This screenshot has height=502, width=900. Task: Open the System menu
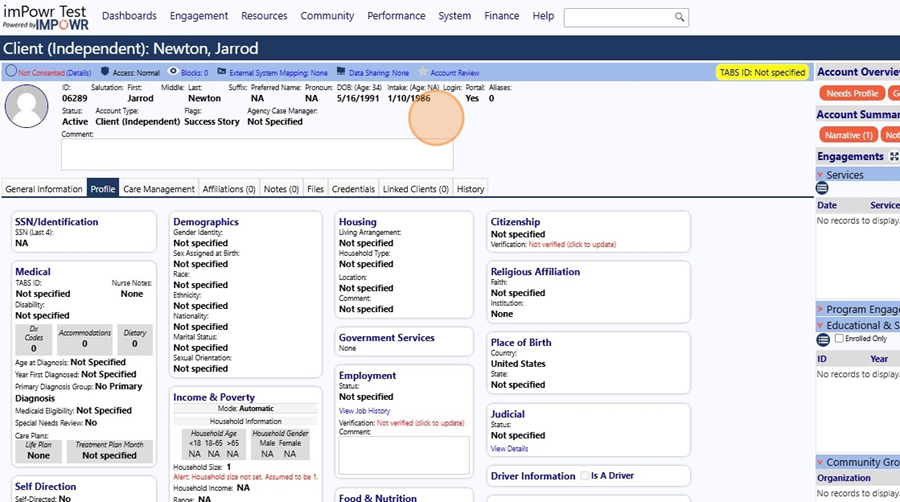click(455, 16)
